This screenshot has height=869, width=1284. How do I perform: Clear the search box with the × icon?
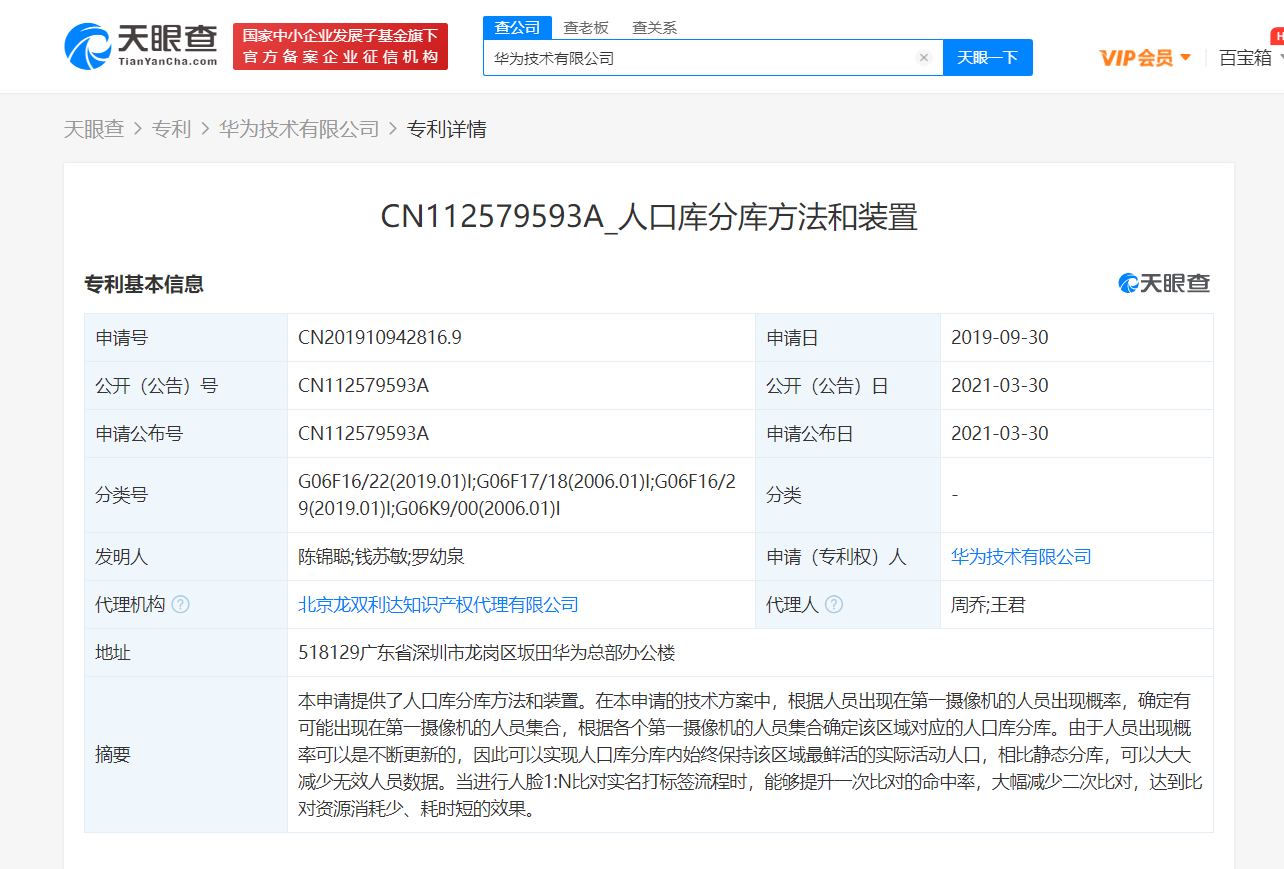point(923,57)
